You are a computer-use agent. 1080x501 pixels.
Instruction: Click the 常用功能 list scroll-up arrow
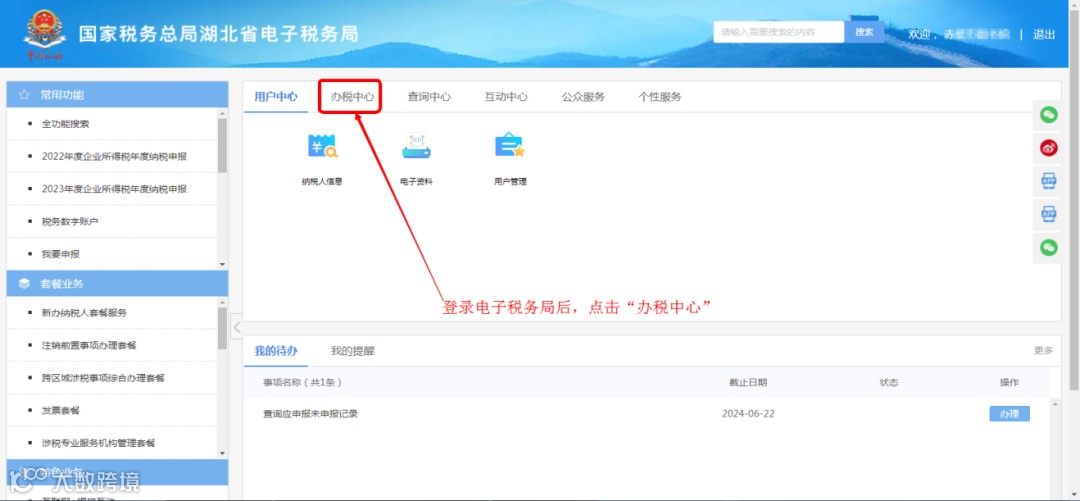(x=222, y=113)
